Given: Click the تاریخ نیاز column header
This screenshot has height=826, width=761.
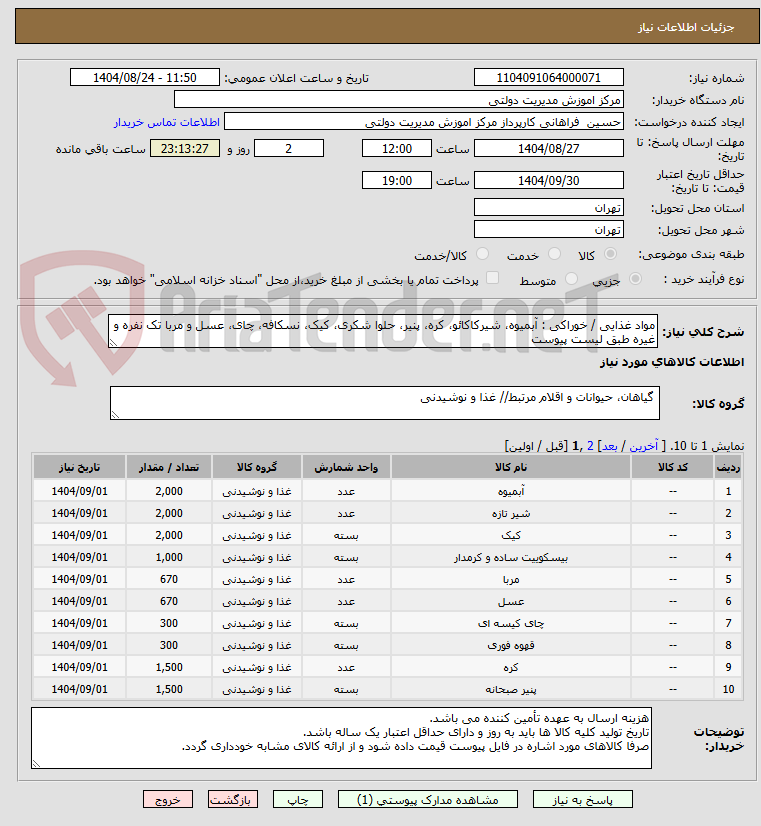Looking at the screenshot, I should 80,467.
